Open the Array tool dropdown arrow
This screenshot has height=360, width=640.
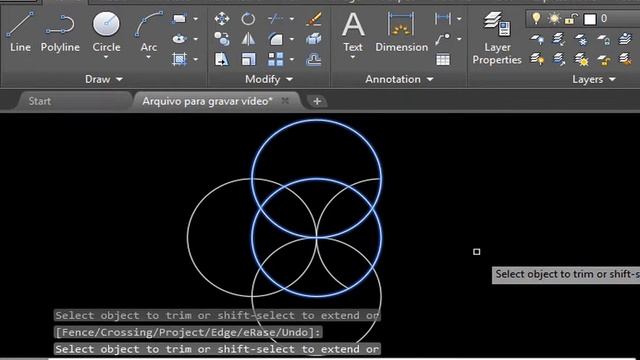291,60
